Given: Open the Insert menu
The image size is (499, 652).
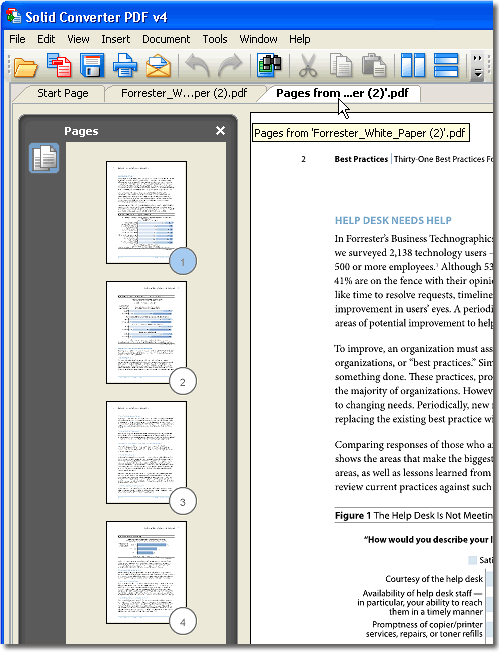Looking at the screenshot, I should coord(116,39).
